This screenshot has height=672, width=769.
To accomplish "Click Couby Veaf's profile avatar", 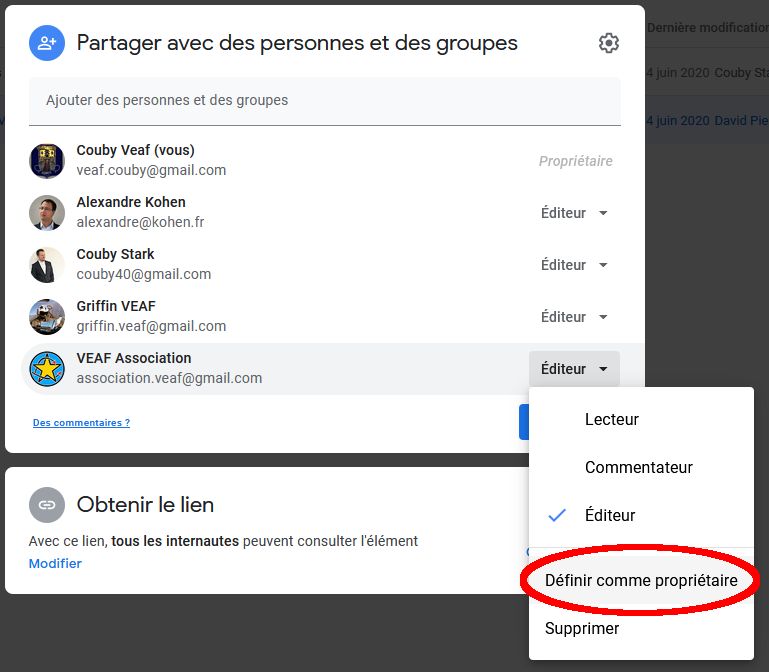I will pyautogui.click(x=47, y=161).
